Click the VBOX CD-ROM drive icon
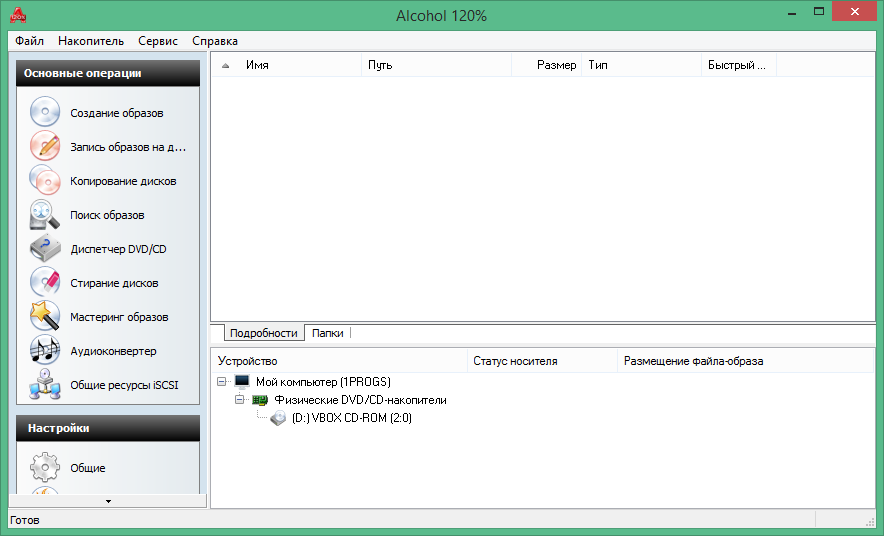Image resolution: width=884 pixels, height=536 pixels. click(278, 418)
